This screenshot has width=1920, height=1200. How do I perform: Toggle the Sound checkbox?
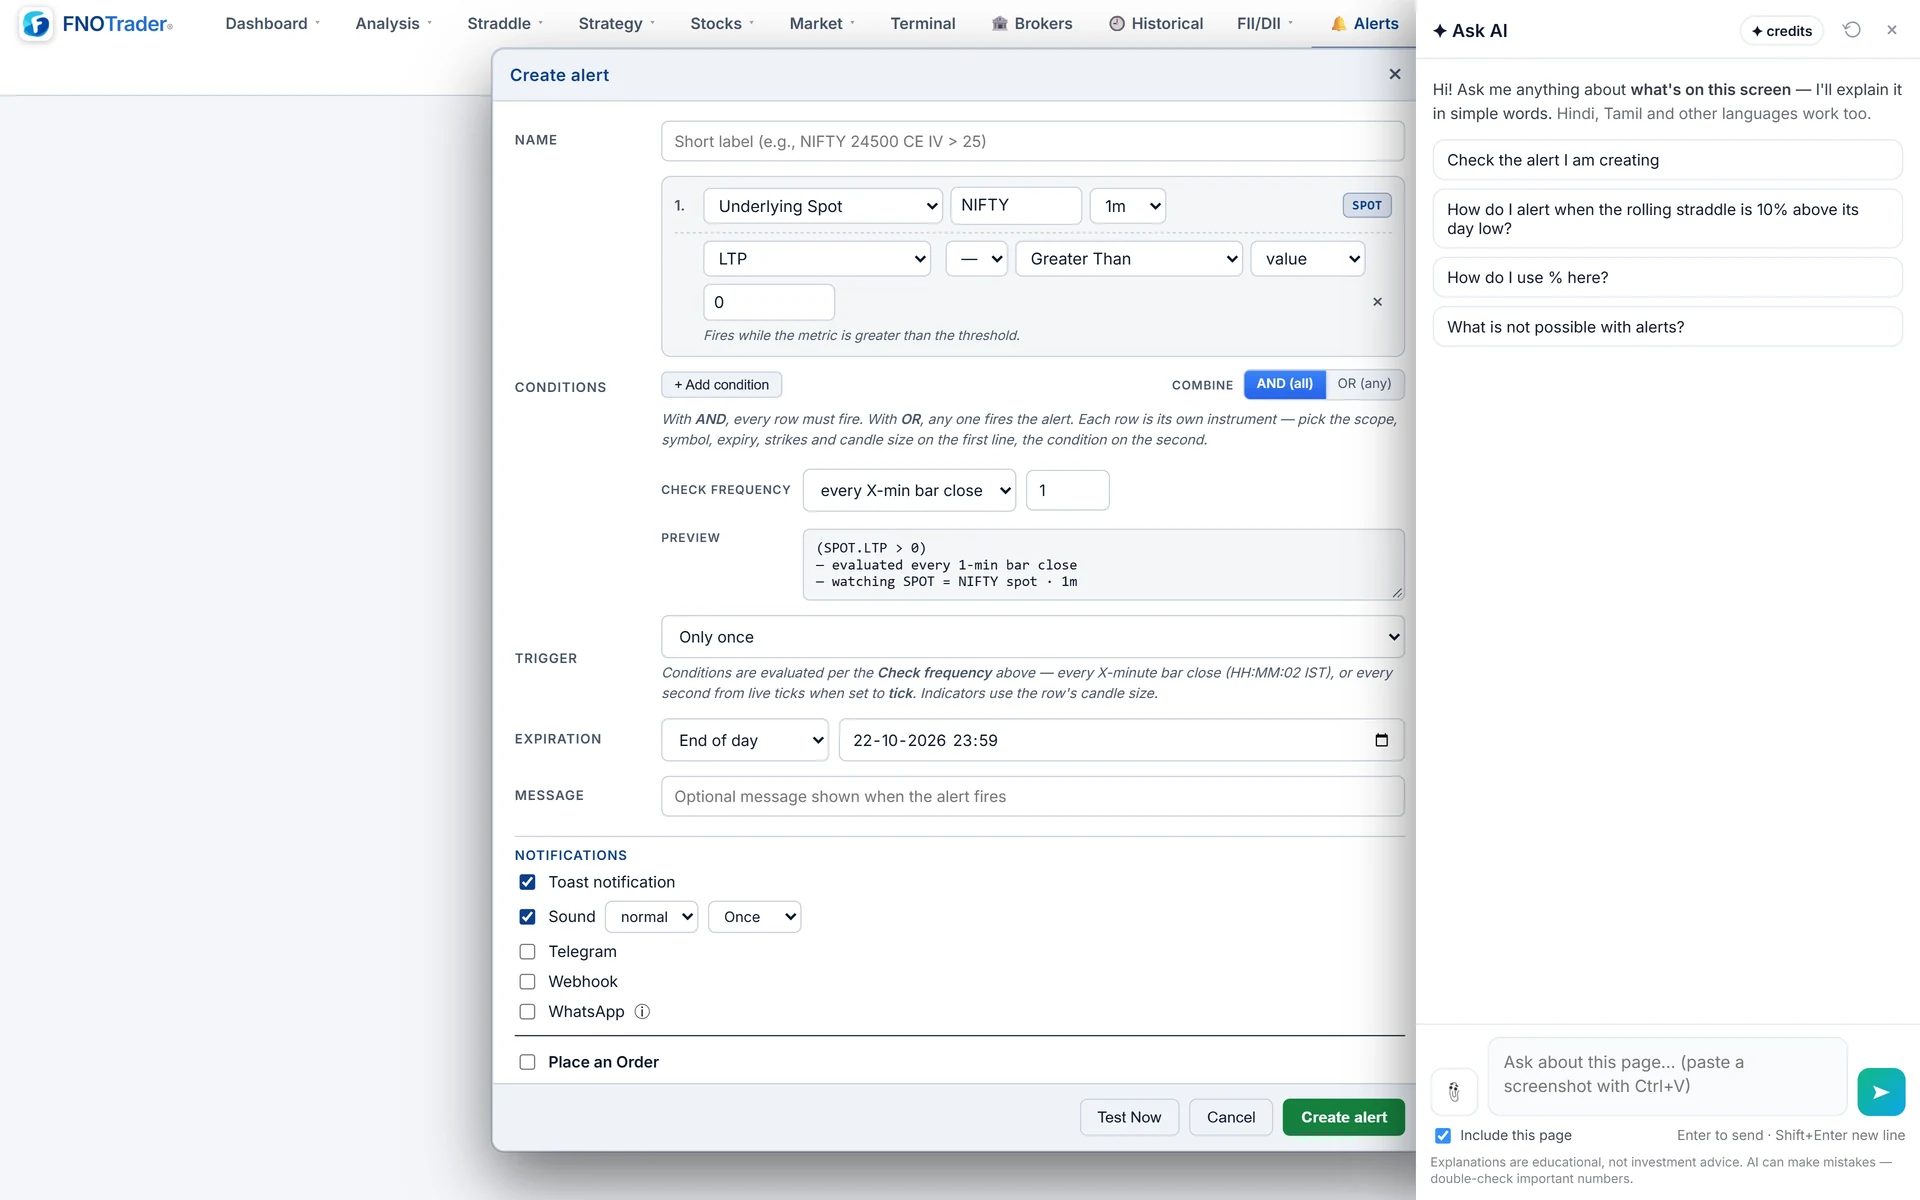point(527,917)
